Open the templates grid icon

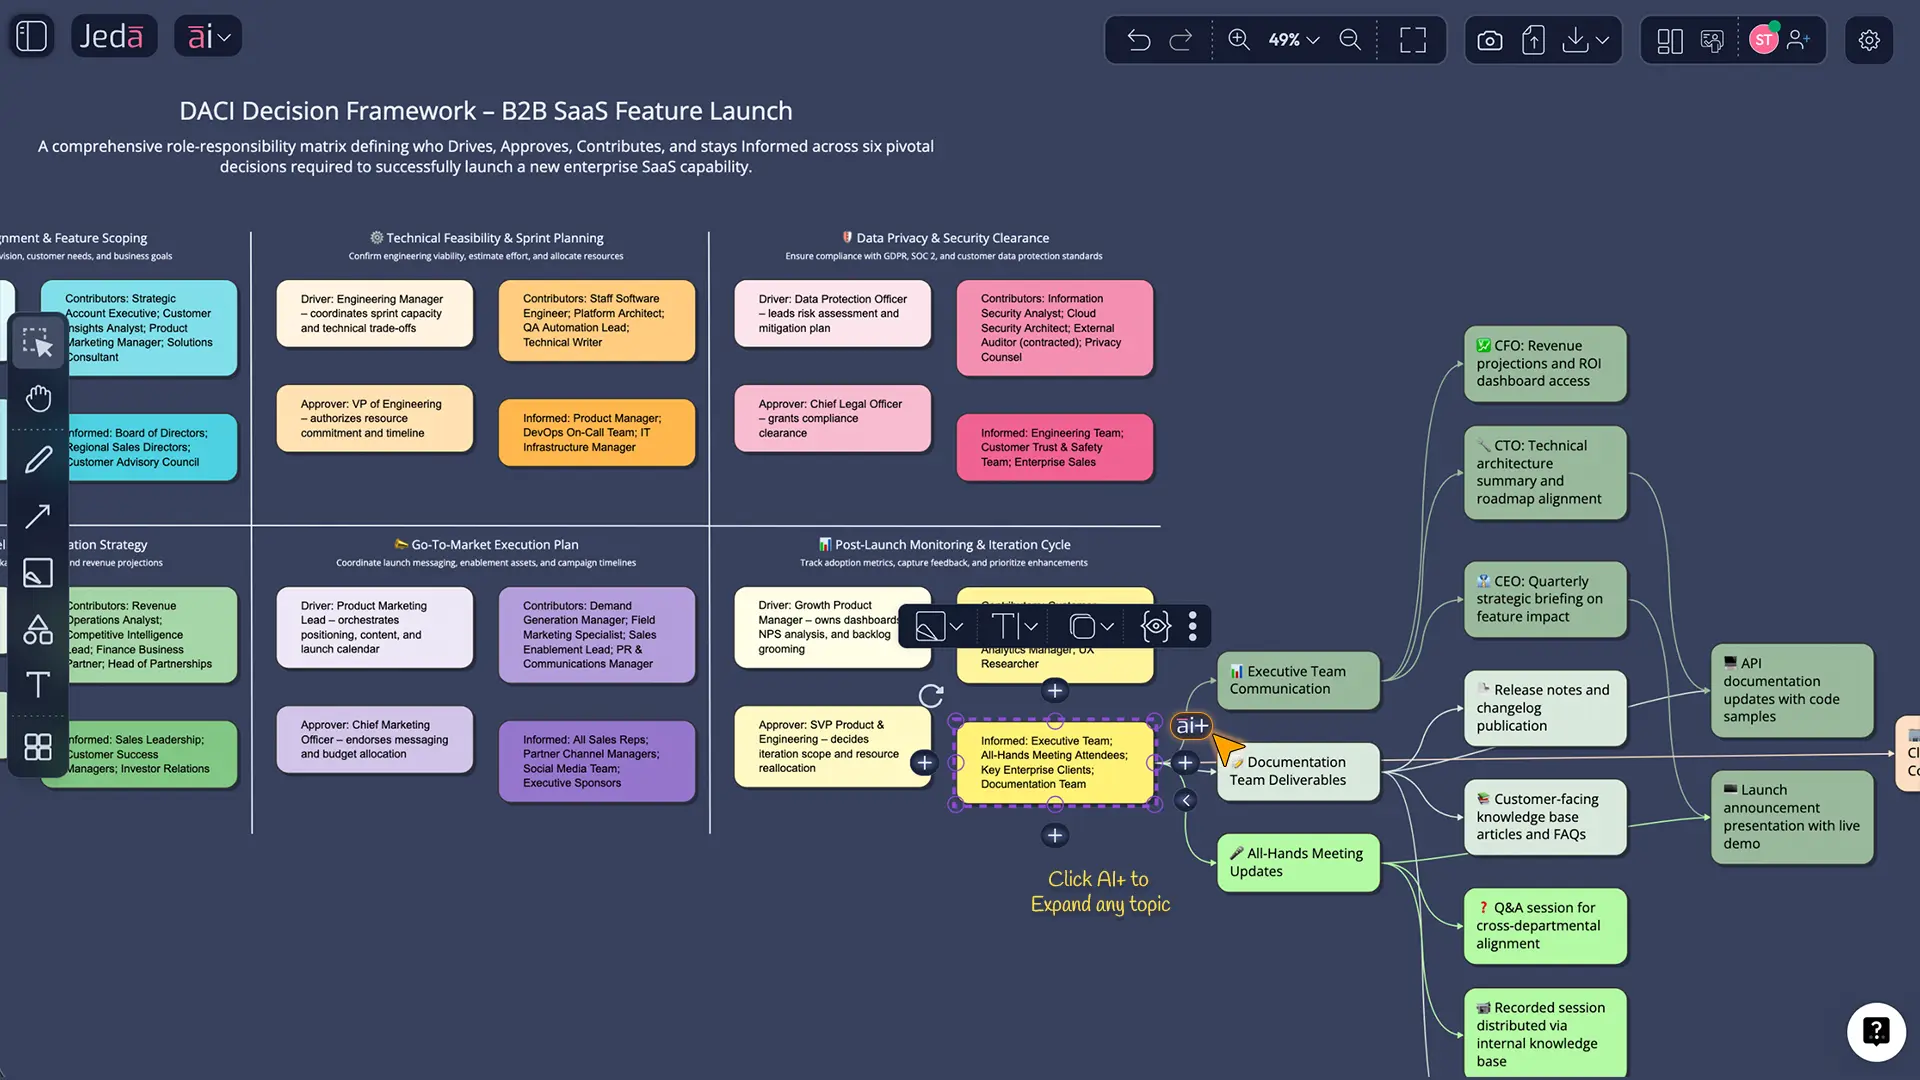[x=38, y=747]
